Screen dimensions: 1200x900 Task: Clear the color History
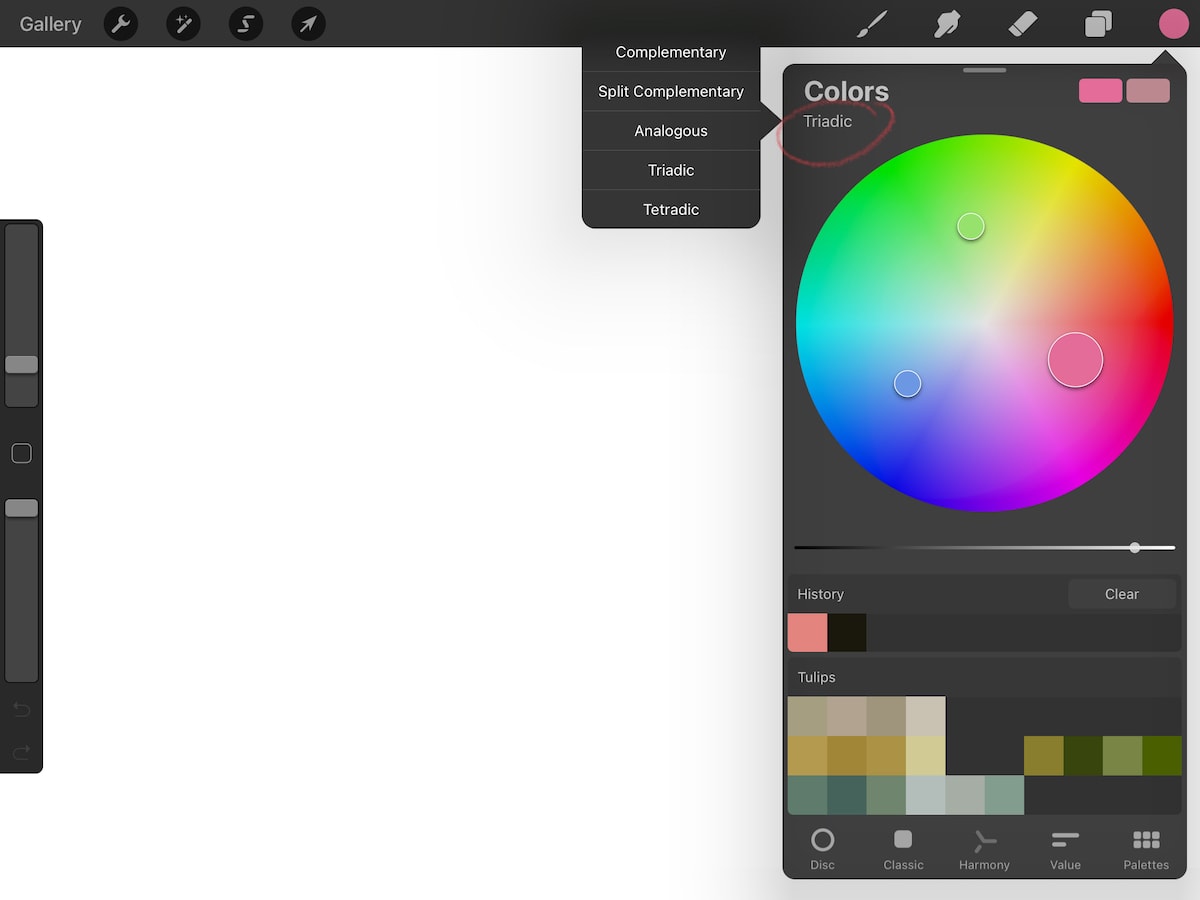pos(1122,594)
